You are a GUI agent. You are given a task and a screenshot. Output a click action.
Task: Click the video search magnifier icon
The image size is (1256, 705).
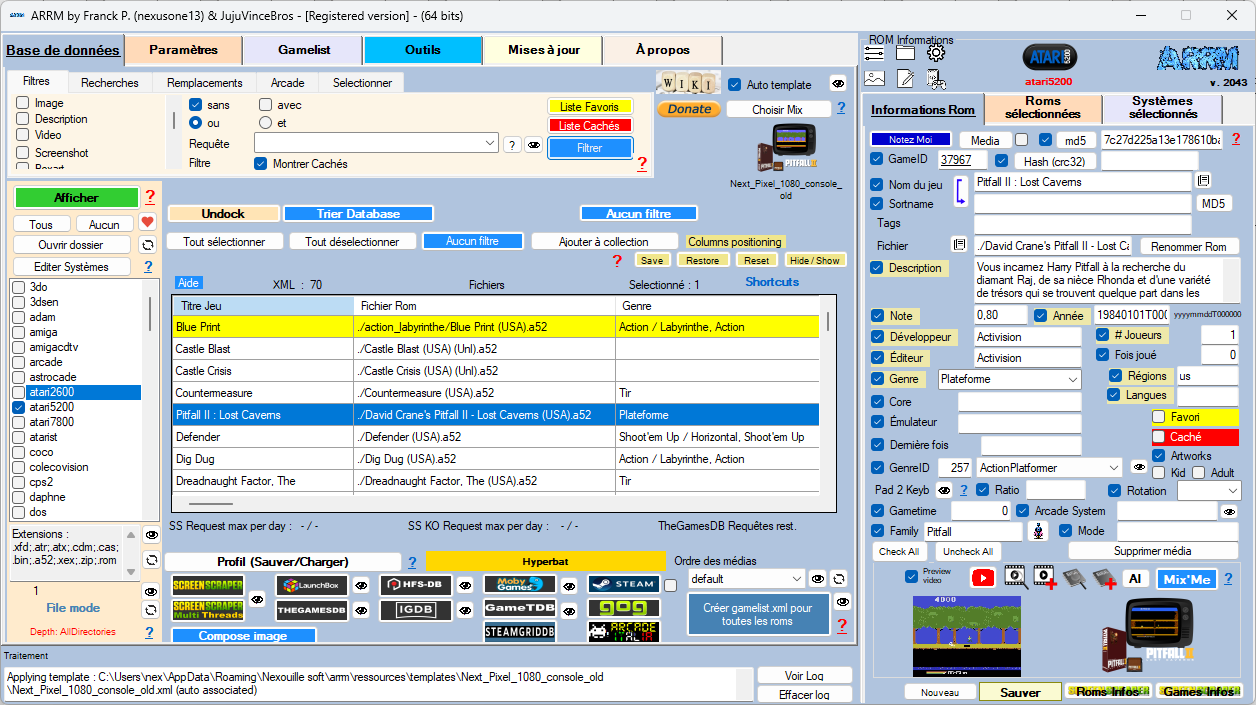[1016, 578]
